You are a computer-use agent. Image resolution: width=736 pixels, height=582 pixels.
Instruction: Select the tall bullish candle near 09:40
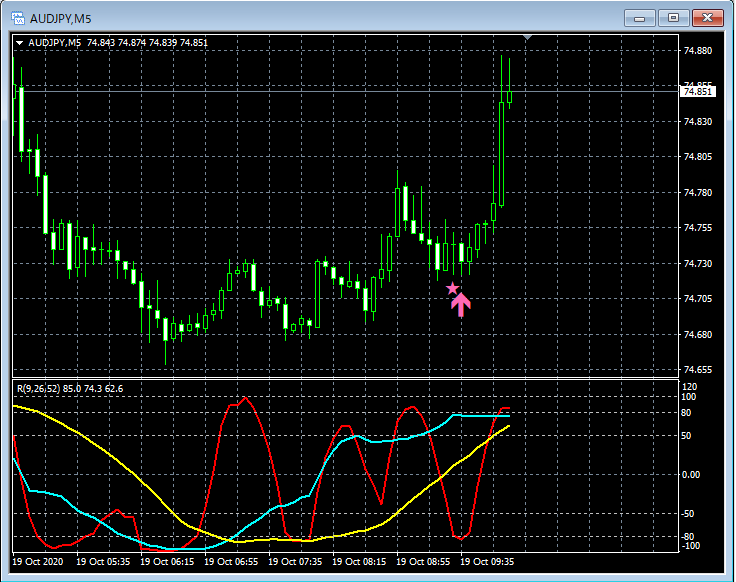(x=502, y=154)
